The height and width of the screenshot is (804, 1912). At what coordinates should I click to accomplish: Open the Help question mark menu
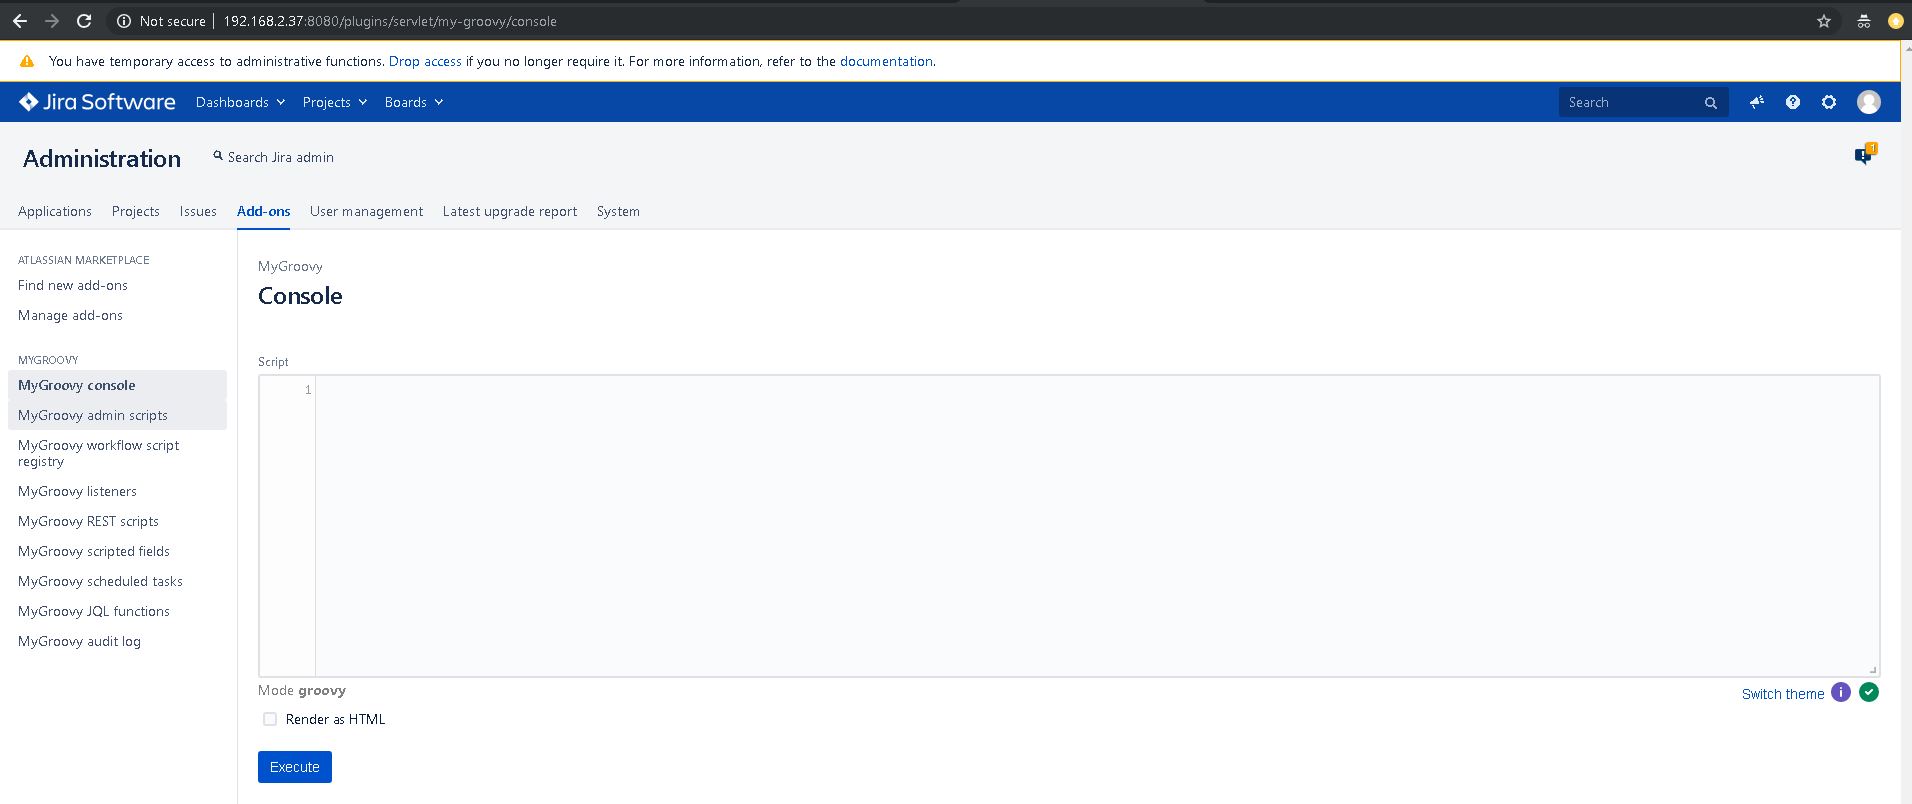tap(1793, 102)
